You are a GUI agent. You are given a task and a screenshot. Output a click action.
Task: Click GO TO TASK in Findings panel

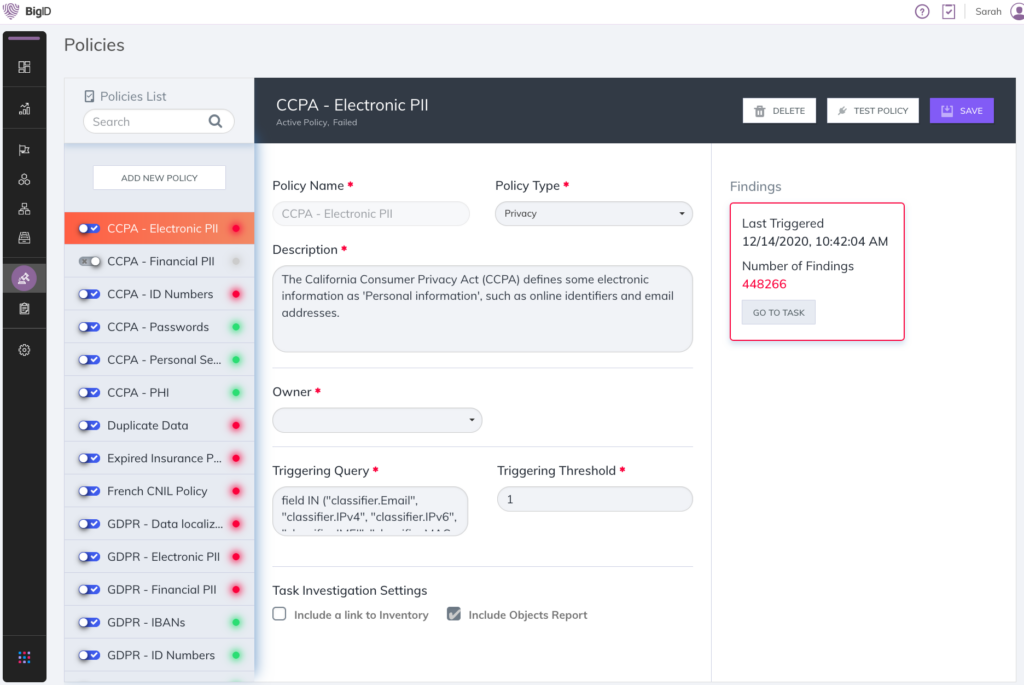(x=778, y=311)
